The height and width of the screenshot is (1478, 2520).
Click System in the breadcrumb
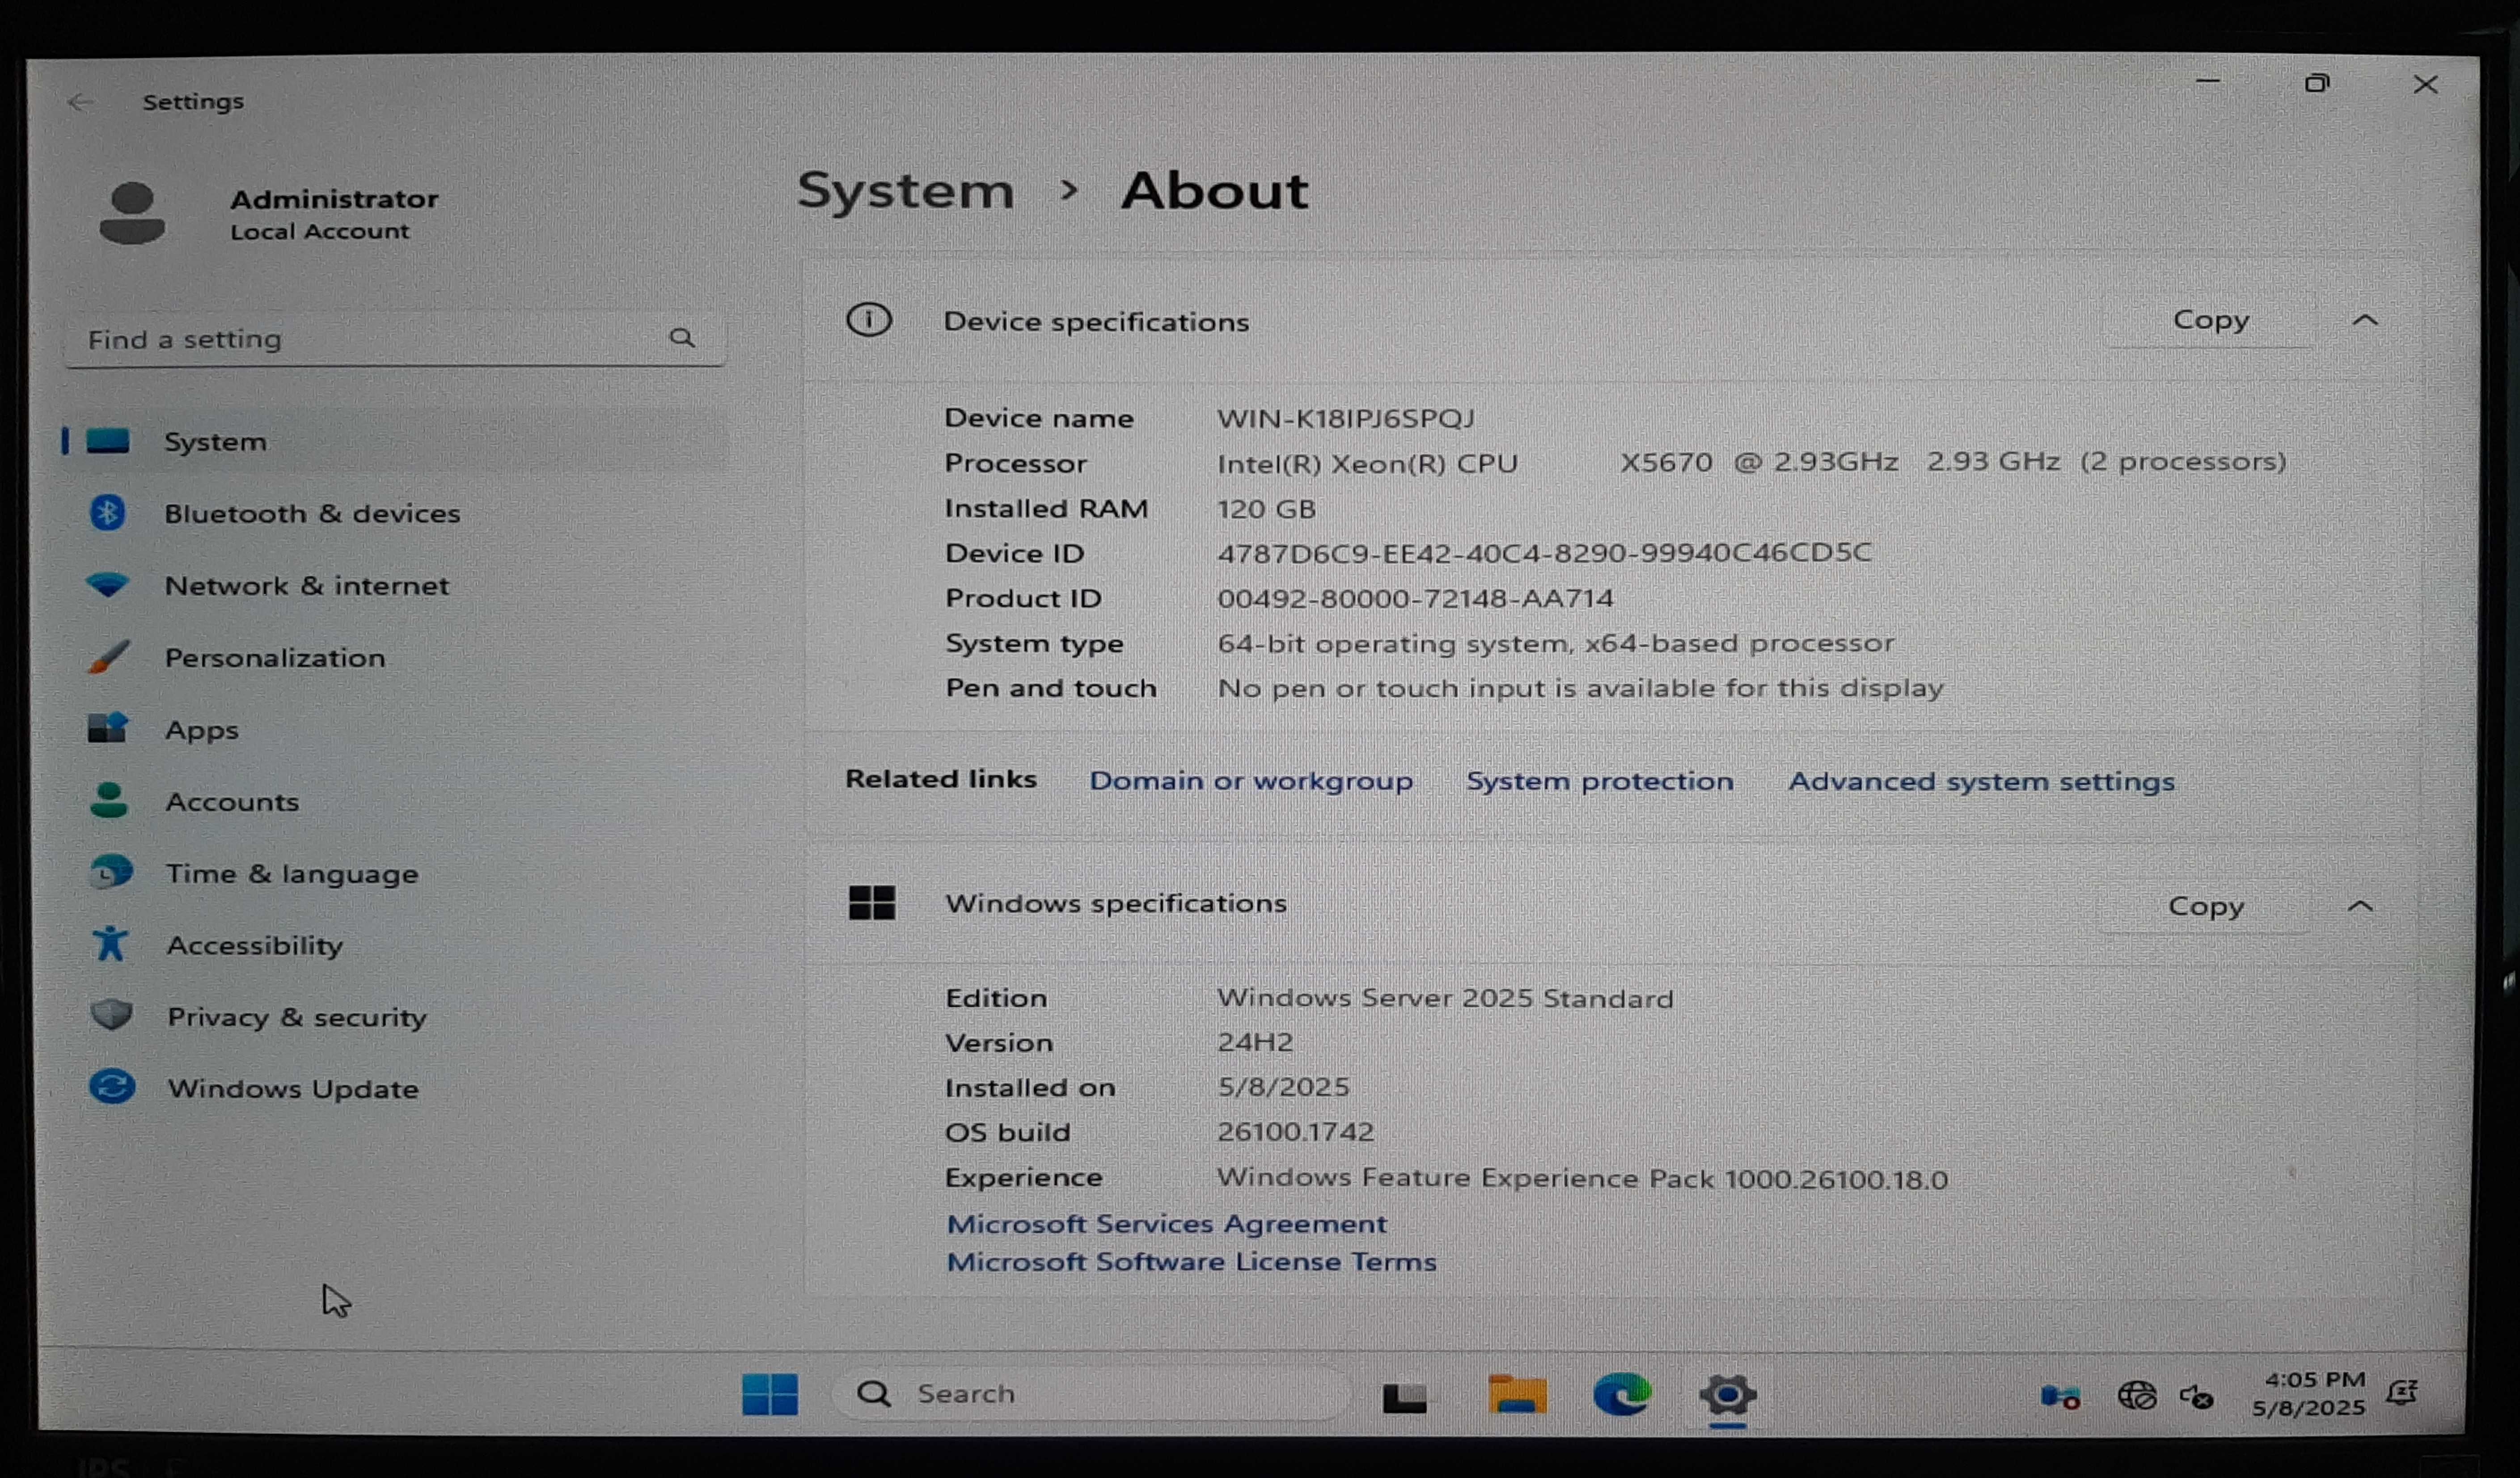[905, 190]
